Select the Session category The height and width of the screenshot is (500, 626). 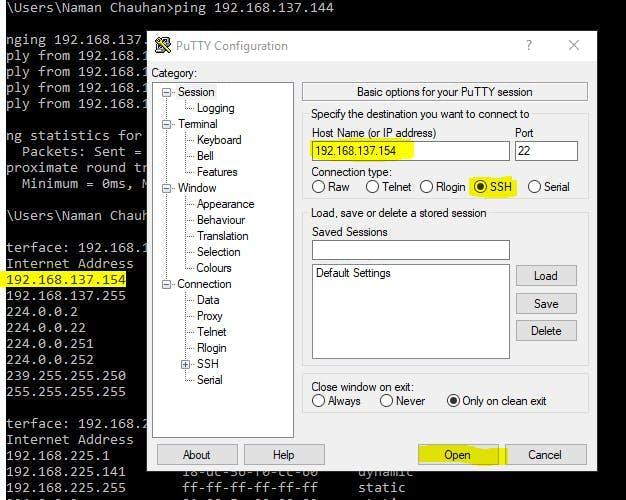coord(196,92)
